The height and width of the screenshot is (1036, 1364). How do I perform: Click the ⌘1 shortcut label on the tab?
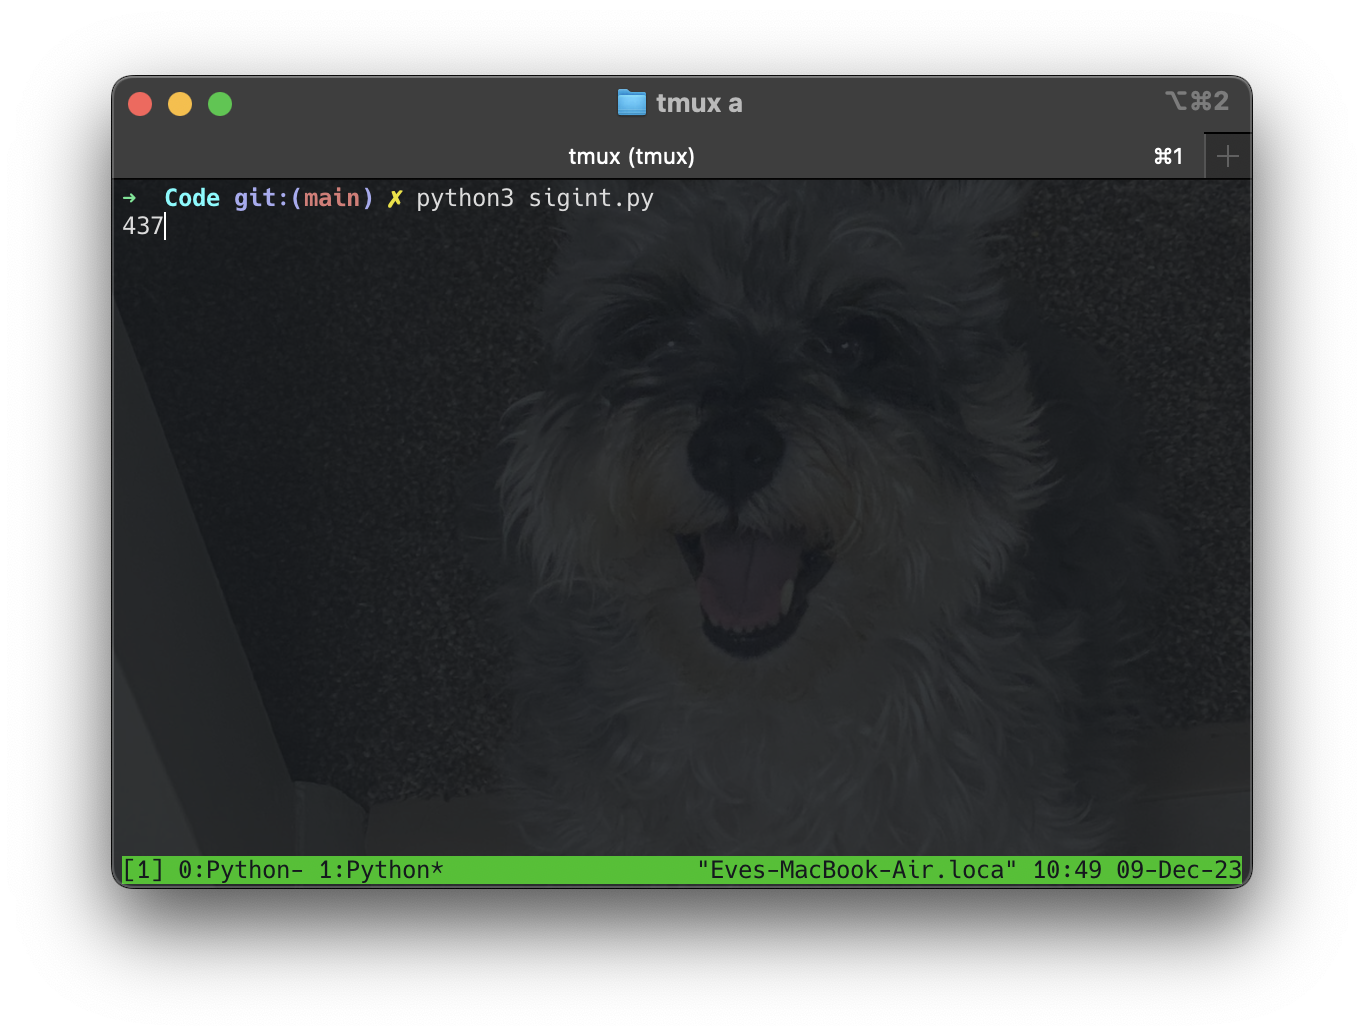[x=1168, y=156]
